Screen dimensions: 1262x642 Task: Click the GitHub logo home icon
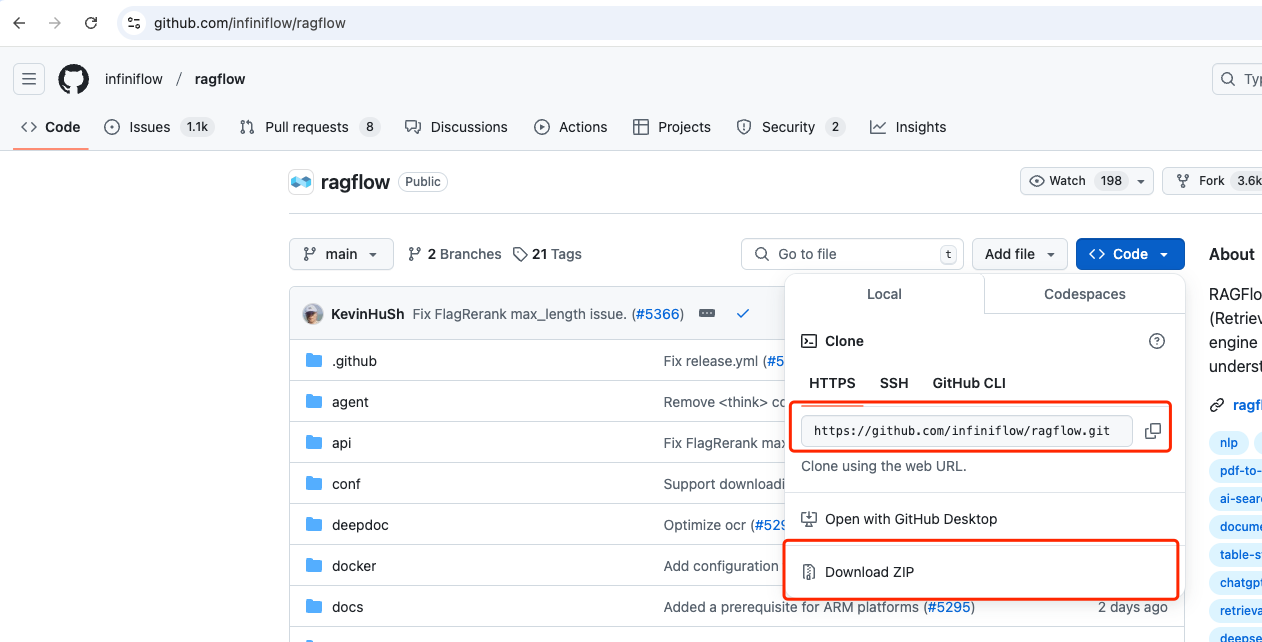pos(73,79)
